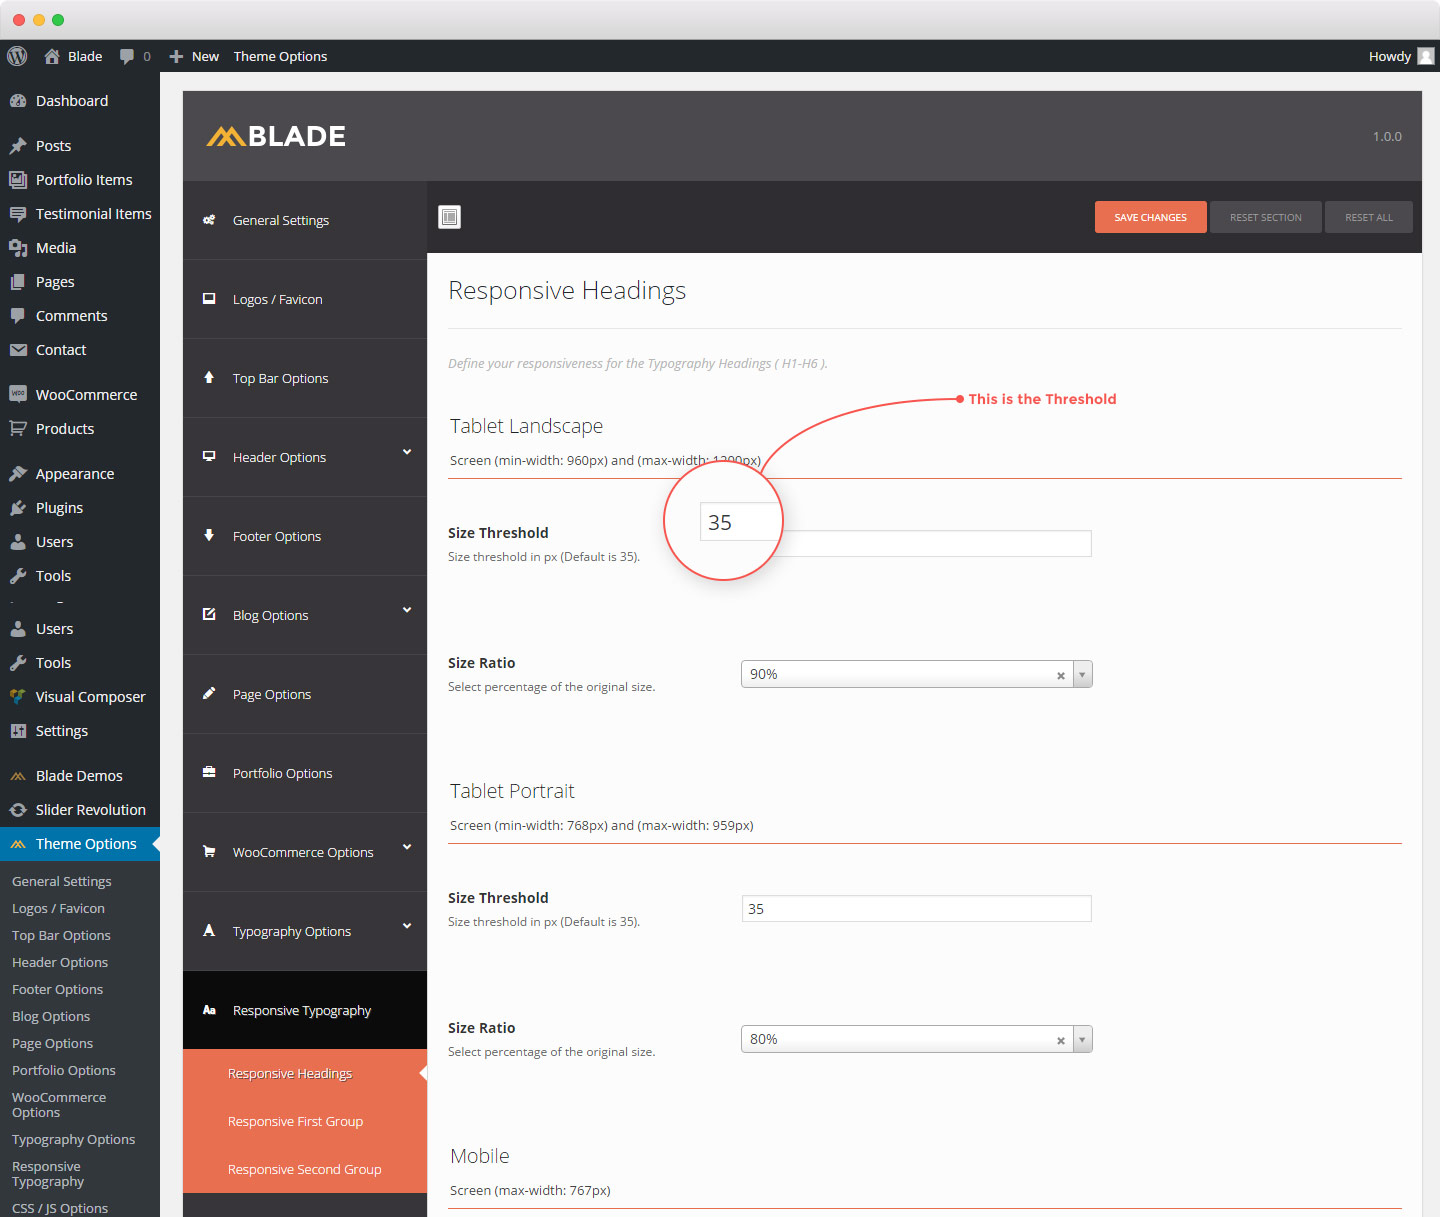Open the Howdy user avatar

1426,56
